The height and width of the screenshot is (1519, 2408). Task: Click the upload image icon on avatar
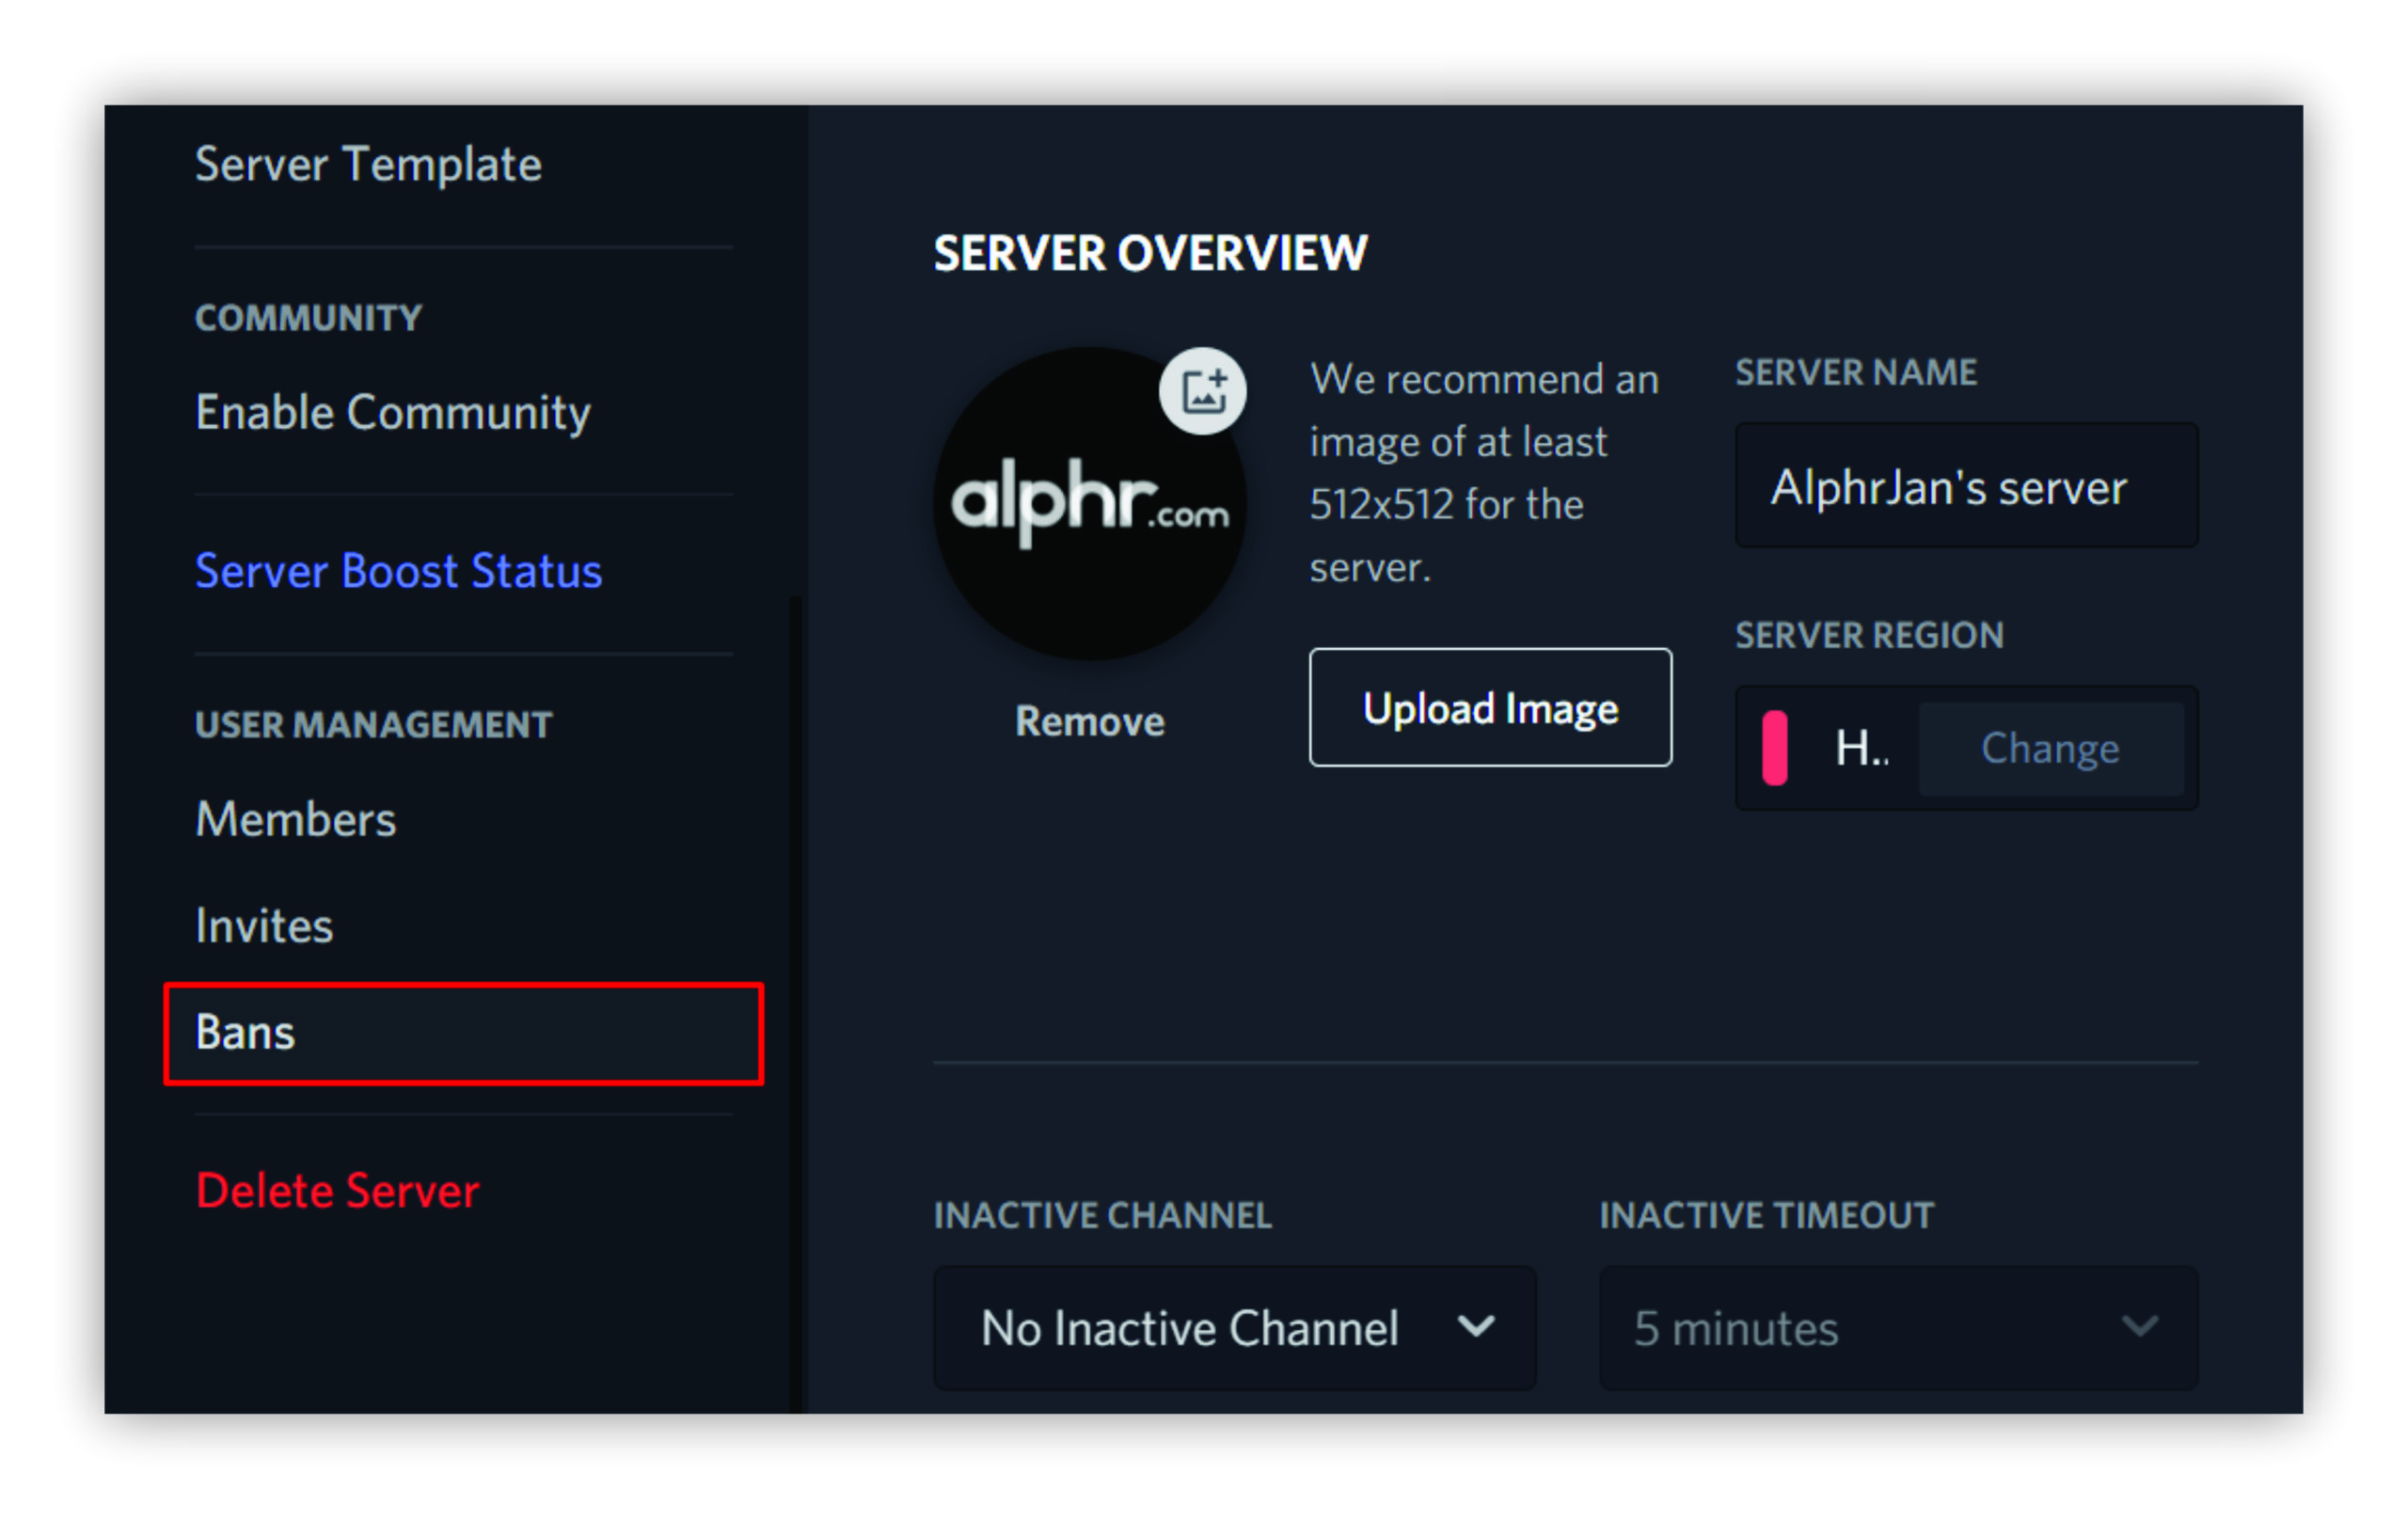coord(1202,391)
